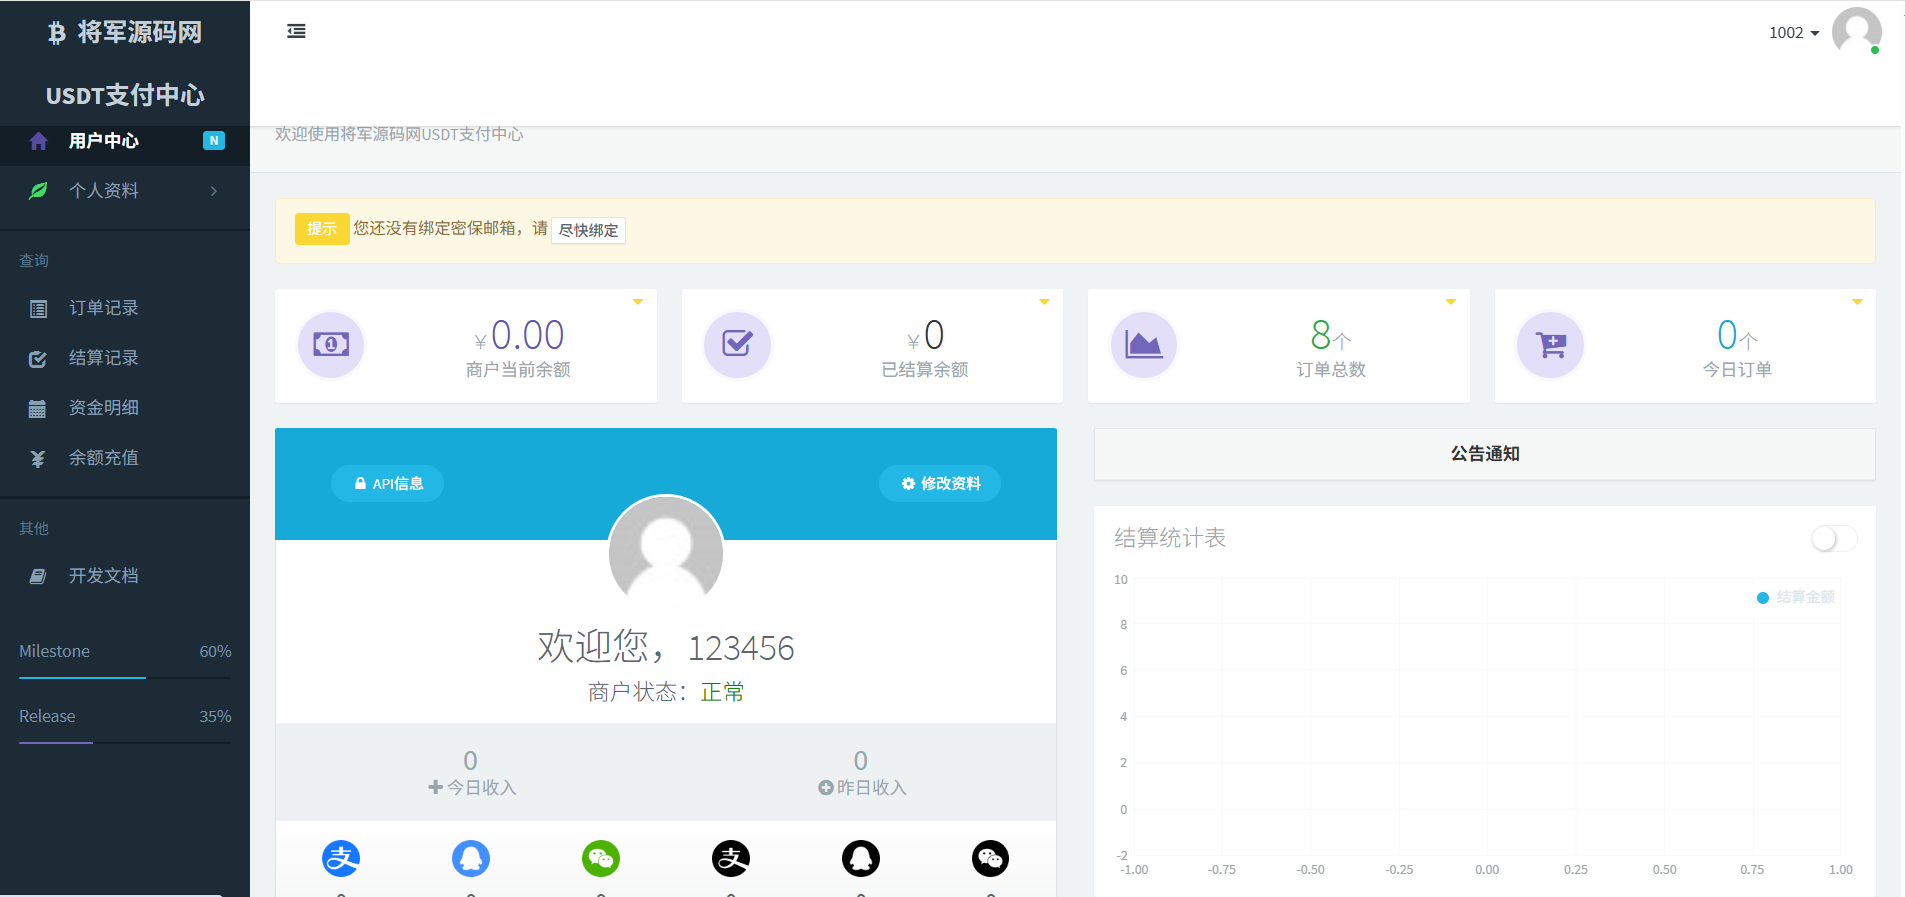Click the 已结算余额 value ¥0
Screen dimensions: 1905x897
click(925, 335)
